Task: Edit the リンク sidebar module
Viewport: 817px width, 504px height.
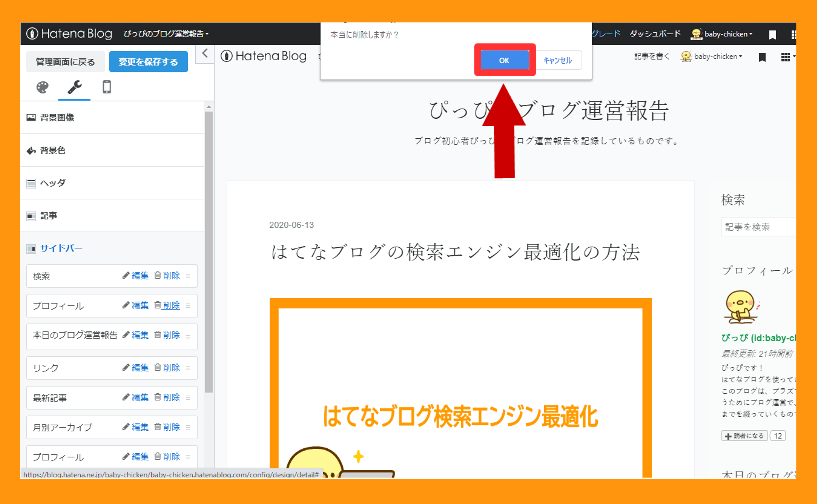Action: click(x=135, y=367)
